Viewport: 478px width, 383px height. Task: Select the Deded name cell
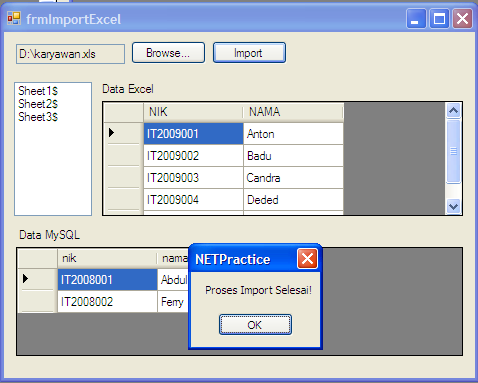(x=293, y=200)
